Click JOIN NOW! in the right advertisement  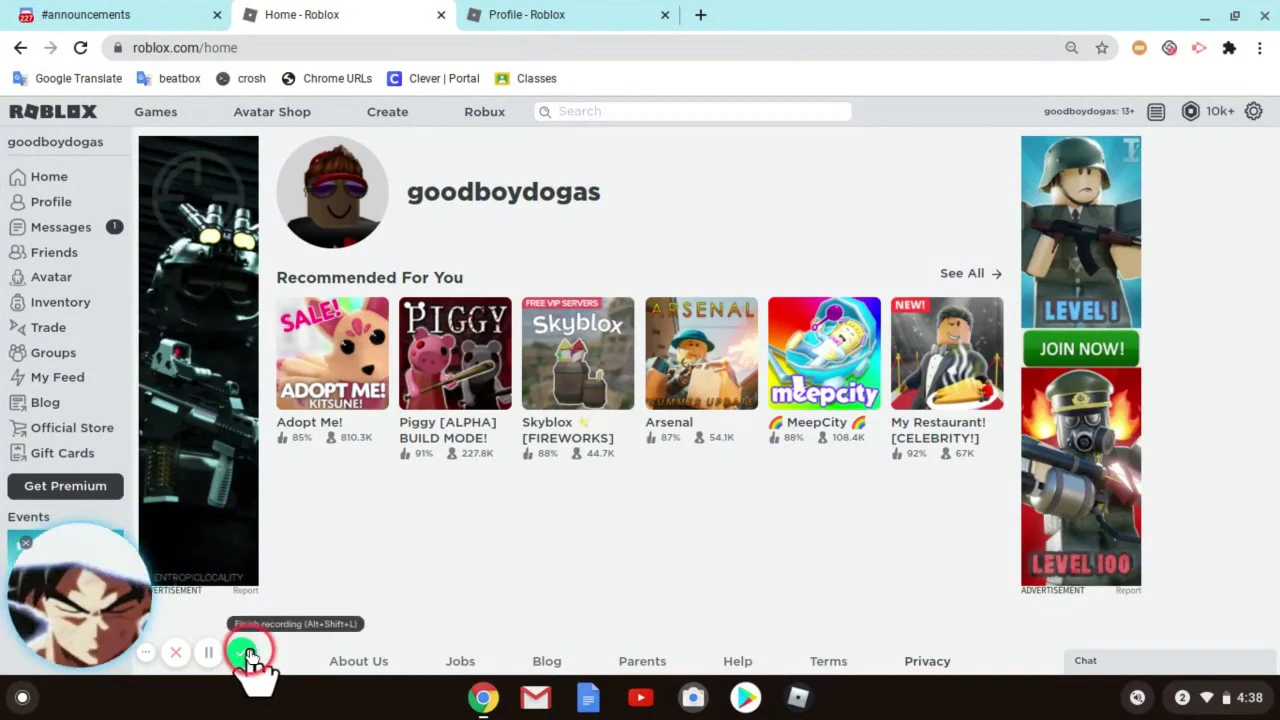[x=1081, y=349]
